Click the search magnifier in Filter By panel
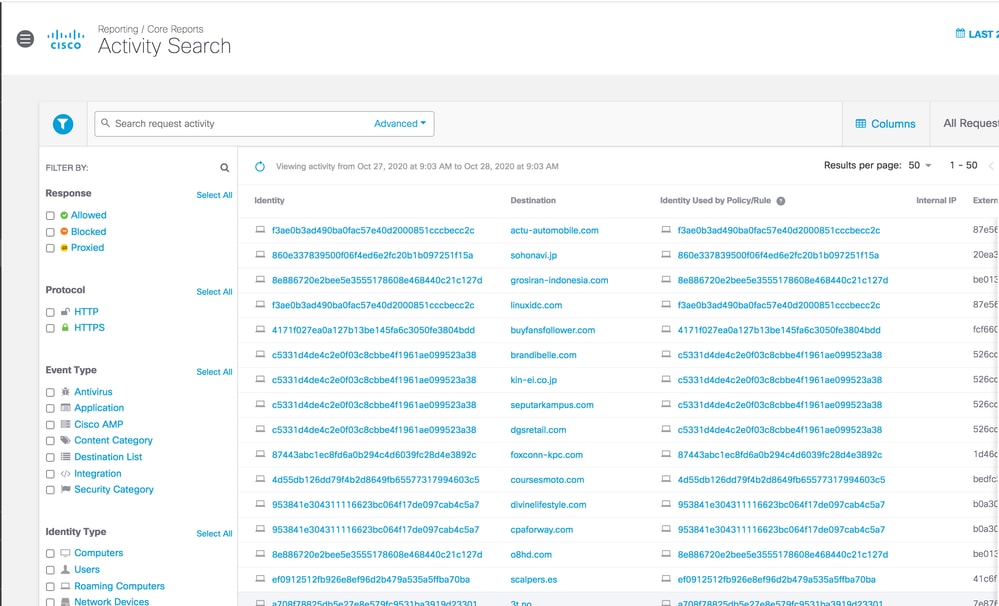This screenshot has width=999, height=606. pyautogui.click(x=224, y=168)
